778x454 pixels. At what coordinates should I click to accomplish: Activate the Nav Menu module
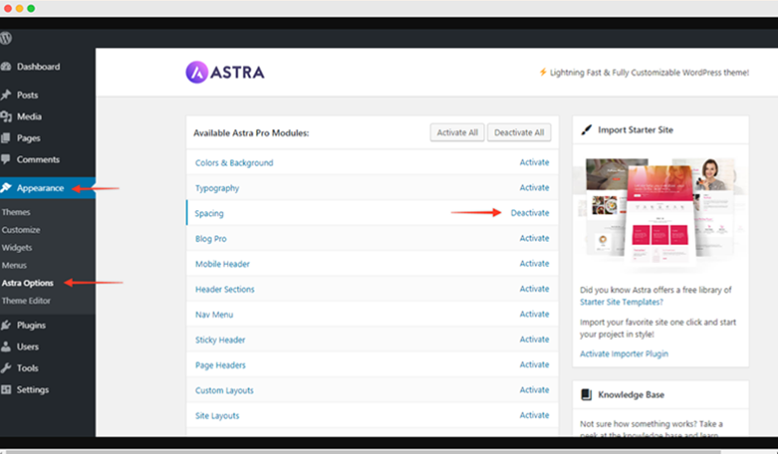(x=534, y=314)
